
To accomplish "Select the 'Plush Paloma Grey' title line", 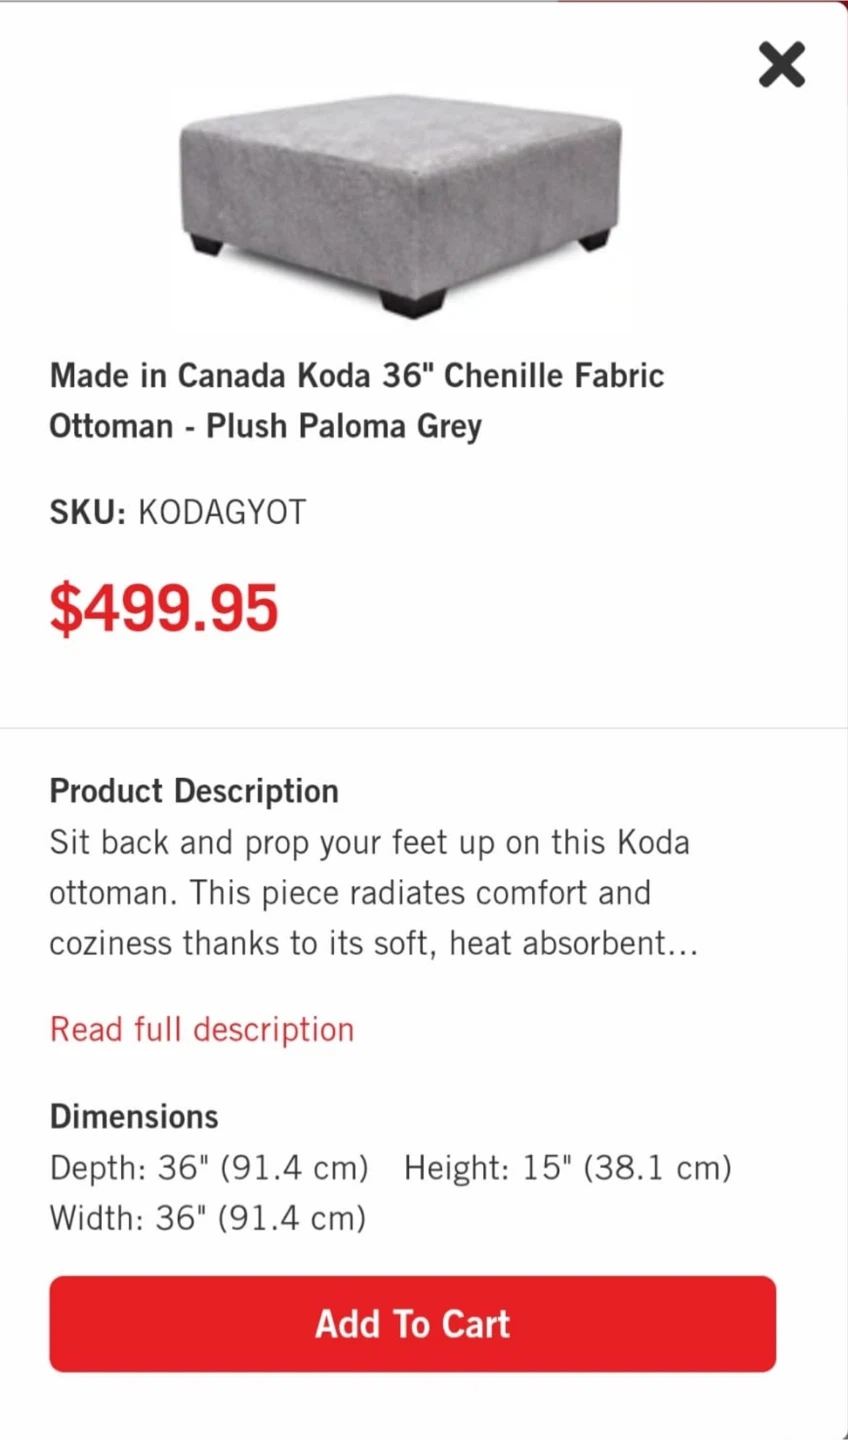I will [x=265, y=426].
